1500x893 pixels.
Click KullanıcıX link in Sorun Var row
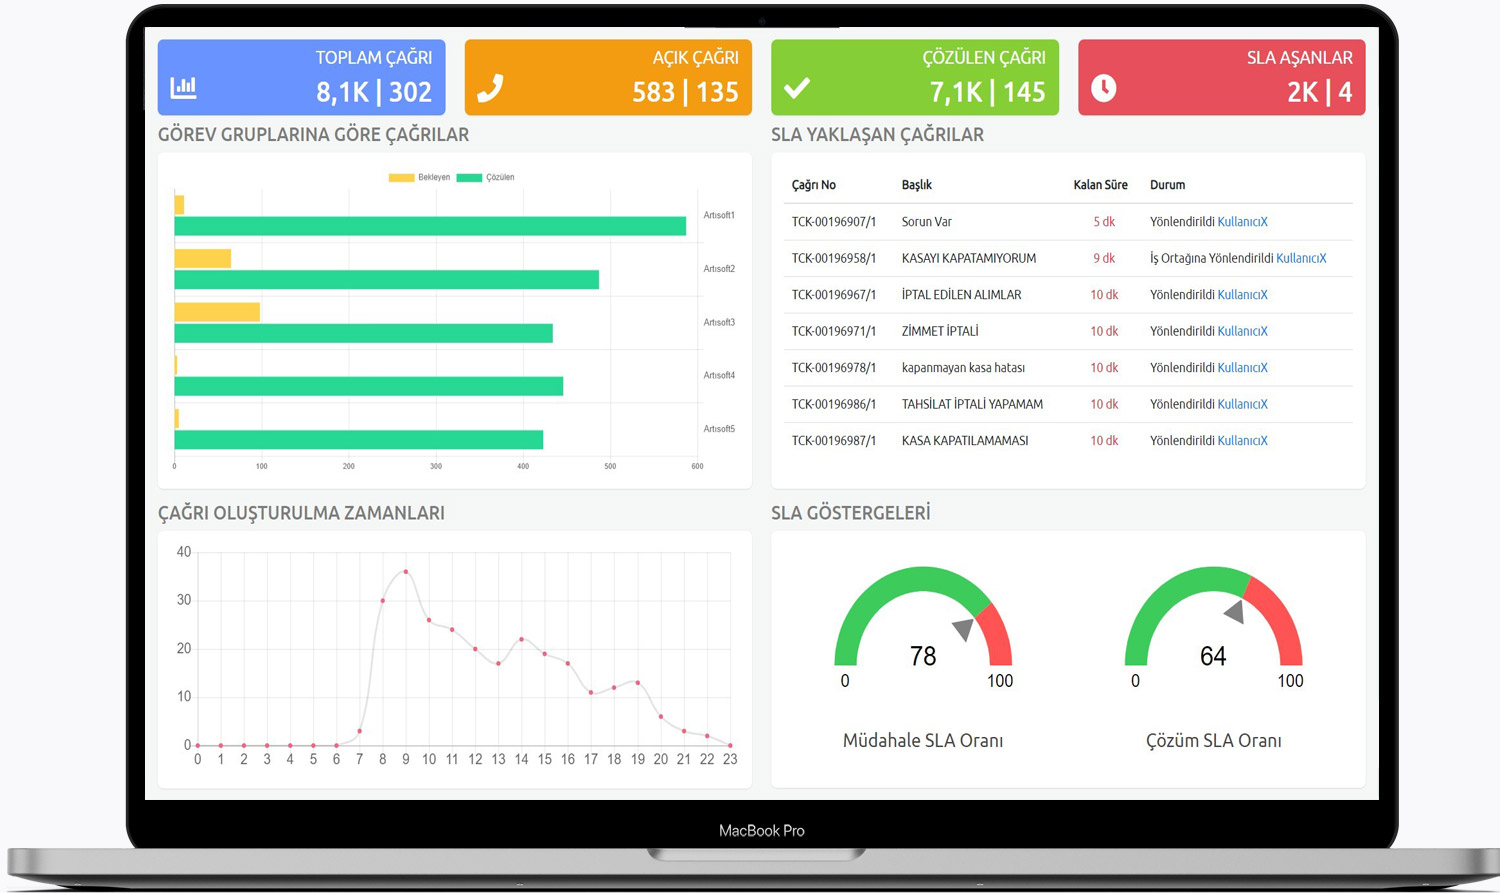tap(1242, 222)
